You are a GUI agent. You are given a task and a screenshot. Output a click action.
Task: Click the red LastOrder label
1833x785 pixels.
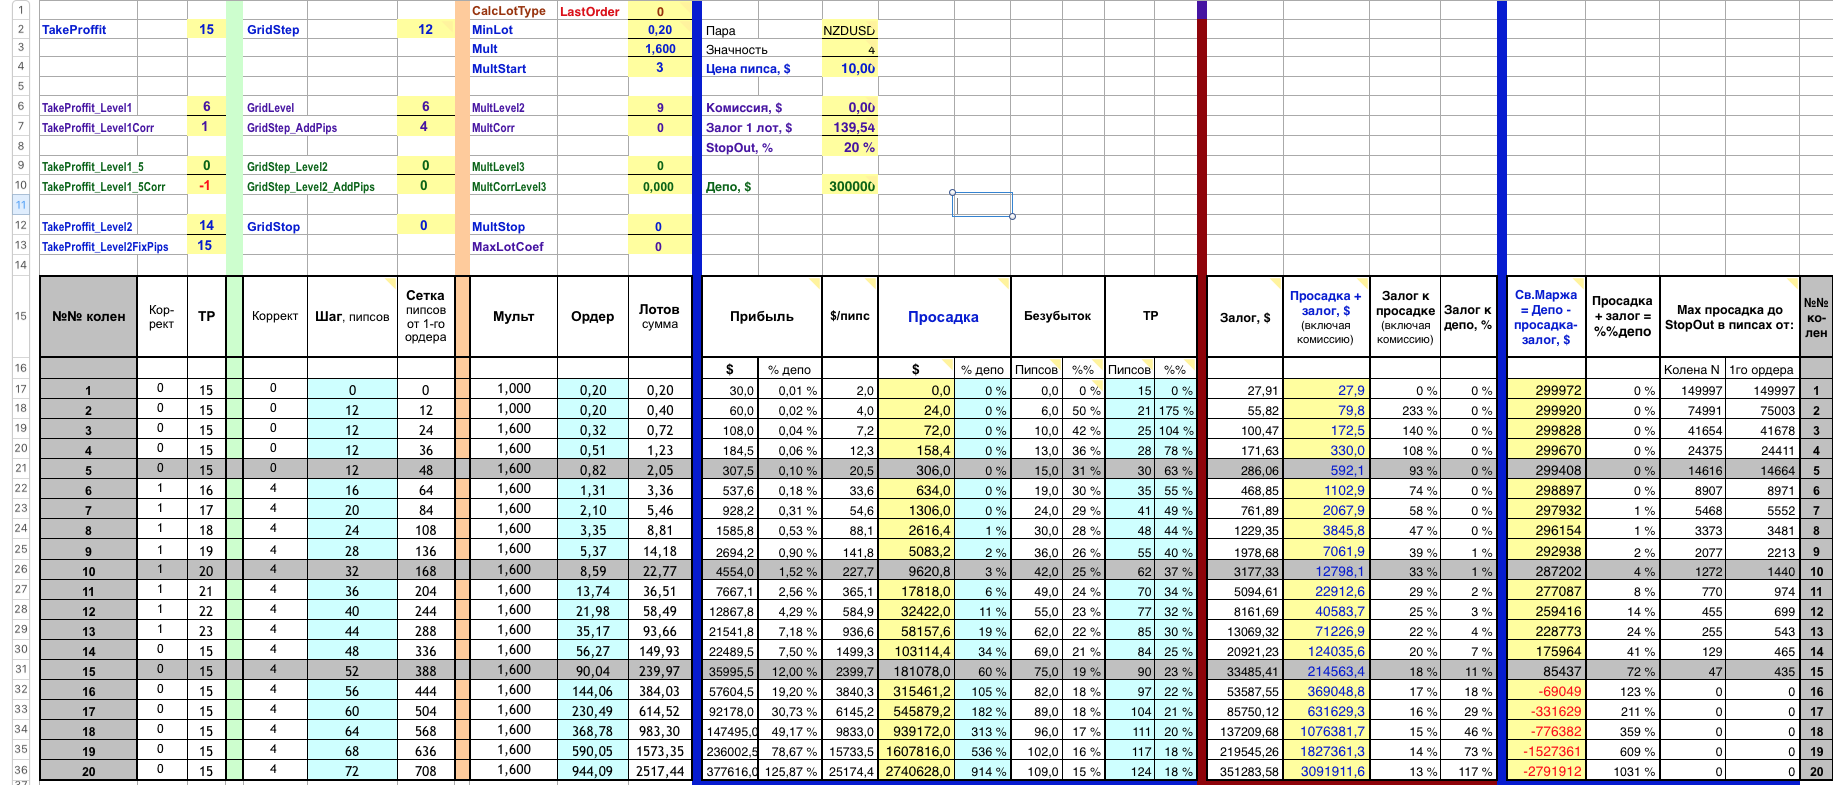point(590,12)
